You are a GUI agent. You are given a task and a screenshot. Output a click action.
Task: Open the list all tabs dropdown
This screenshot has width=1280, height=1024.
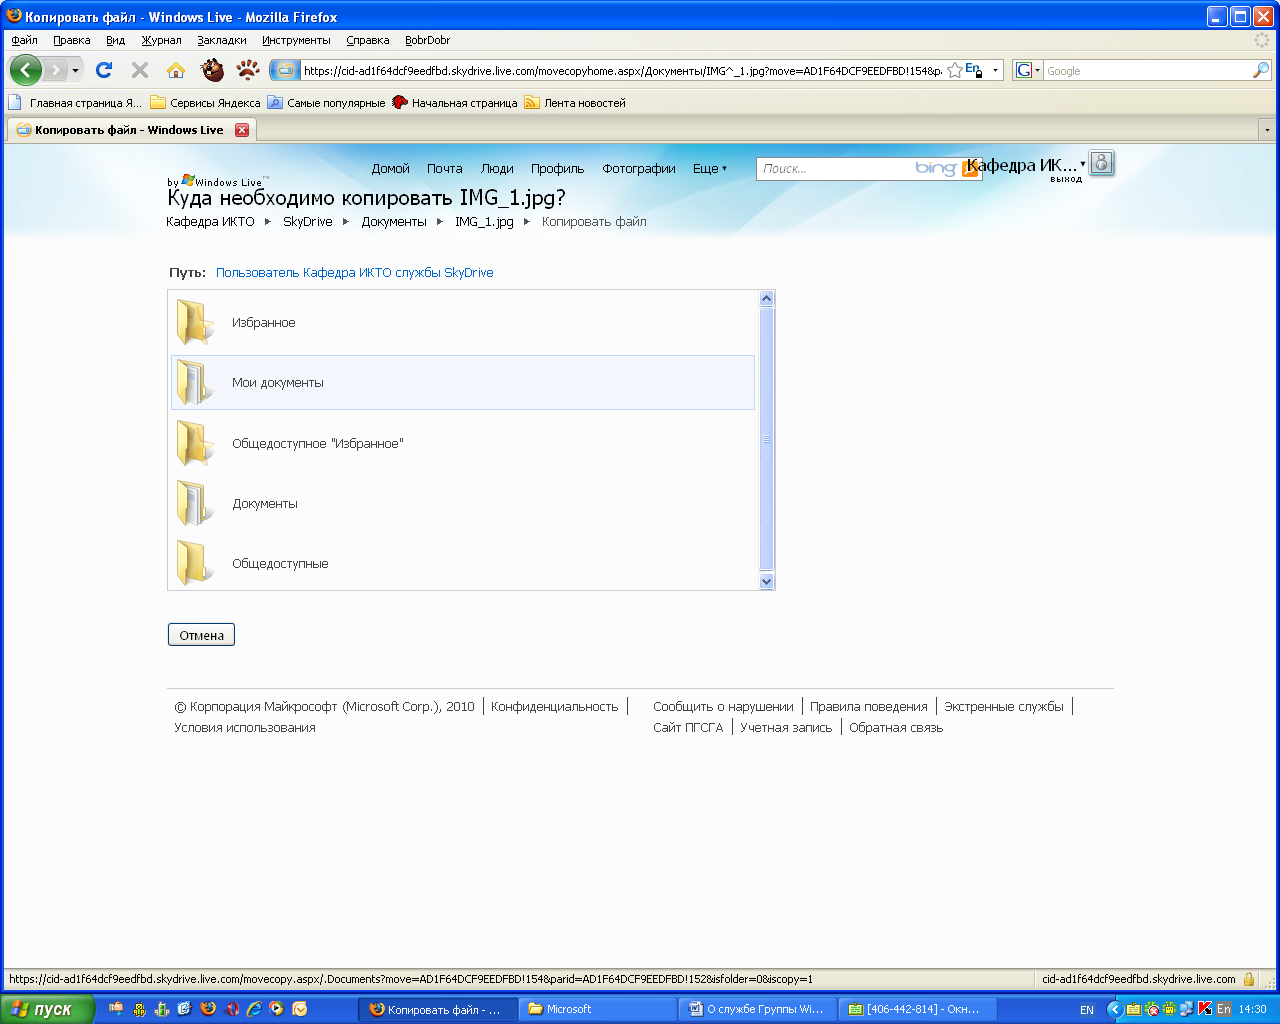[1267, 130]
